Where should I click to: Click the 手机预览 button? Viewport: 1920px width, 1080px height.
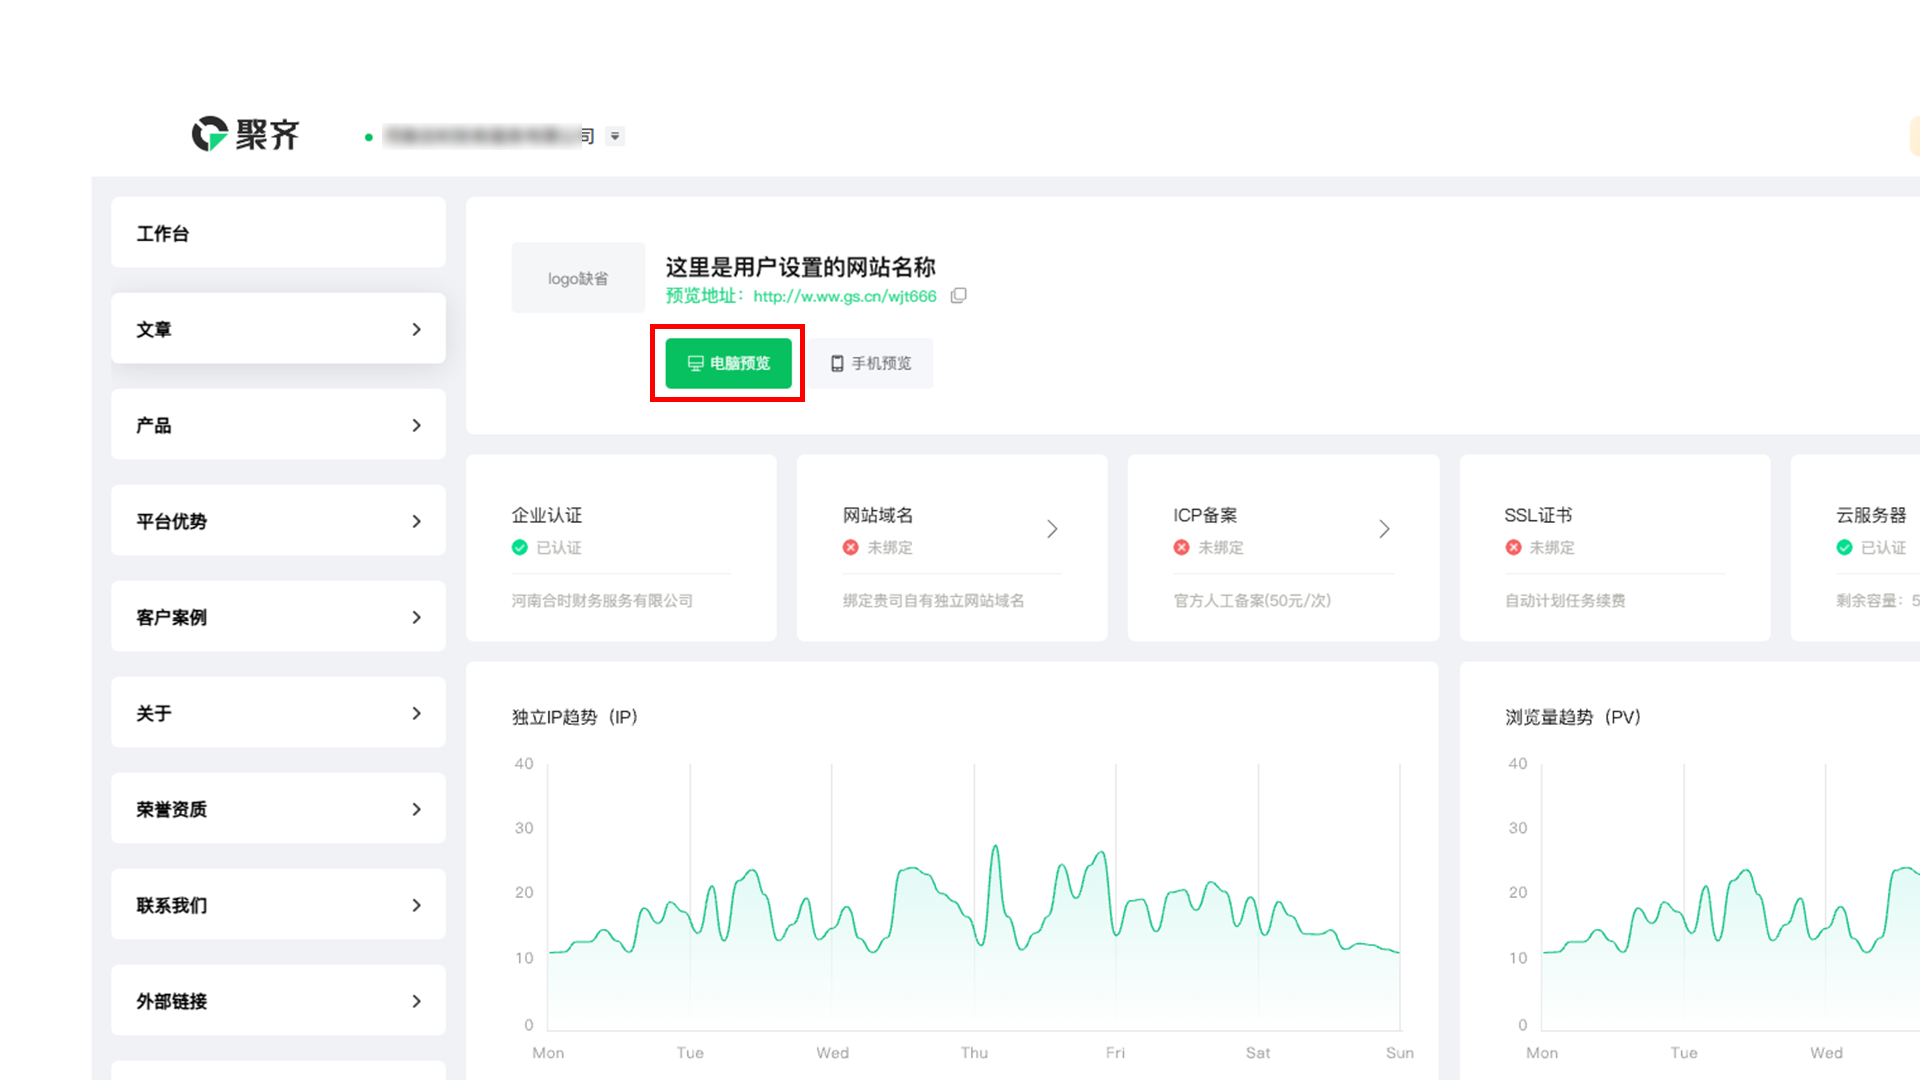tap(871, 363)
